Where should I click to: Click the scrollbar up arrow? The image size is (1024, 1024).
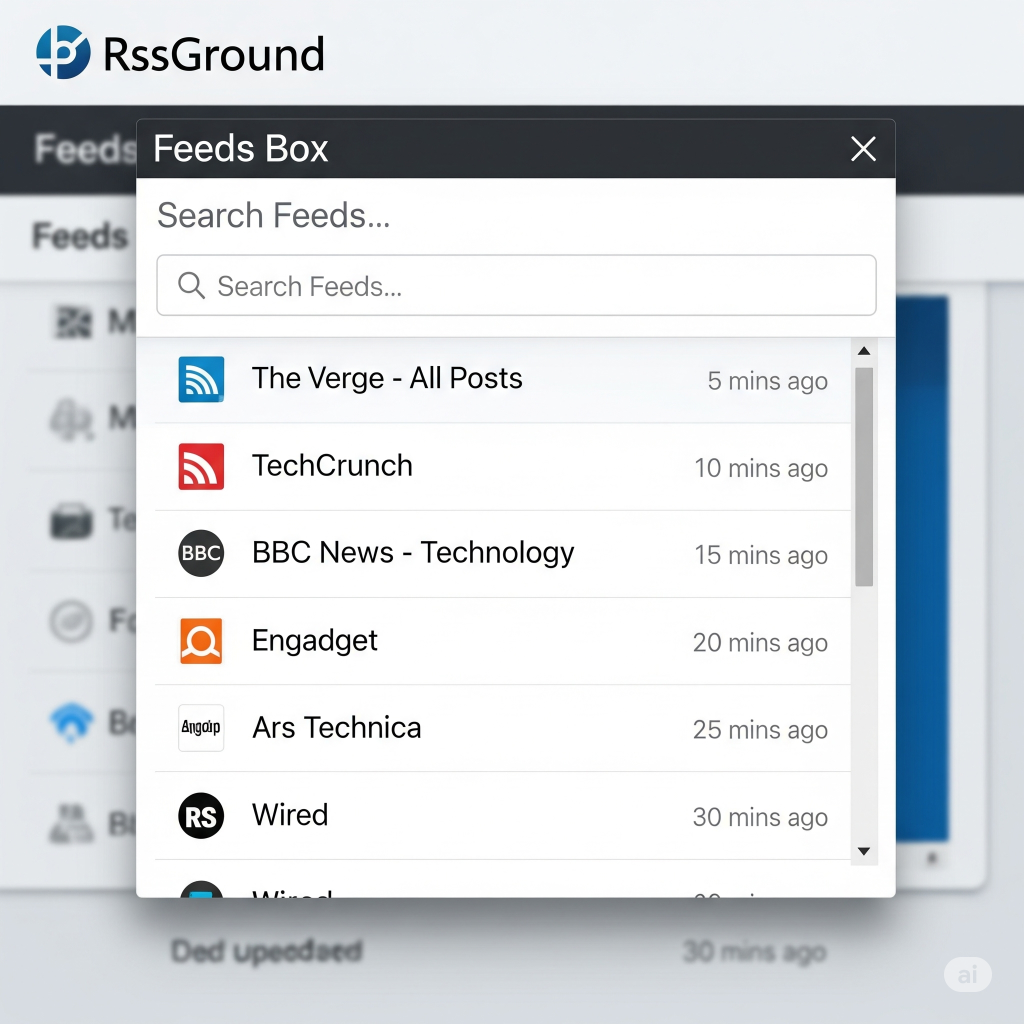coord(864,351)
